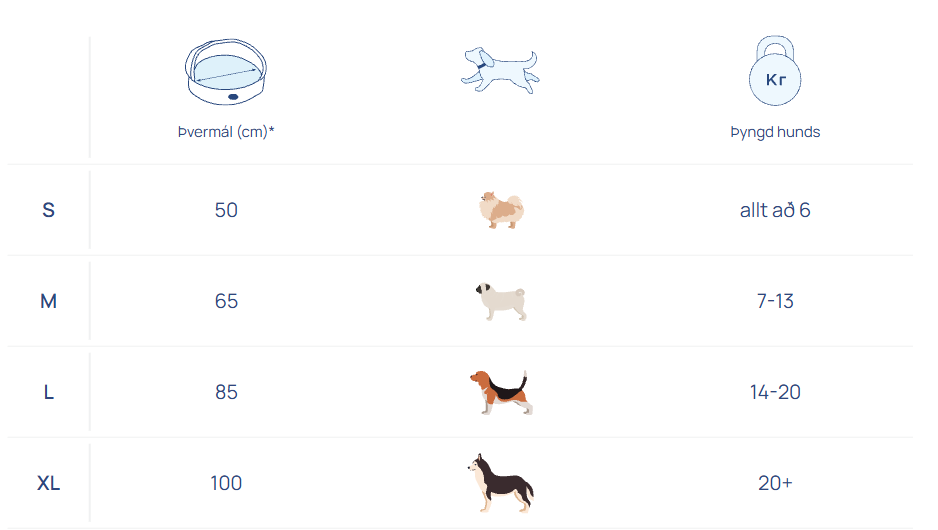
Task: Click the running dog icon
Action: point(500,70)
